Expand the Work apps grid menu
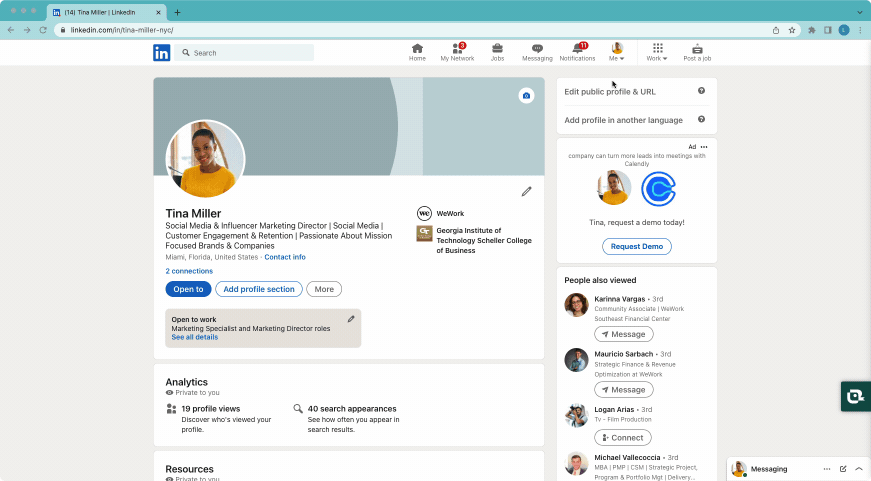 [x=657, y=52]
